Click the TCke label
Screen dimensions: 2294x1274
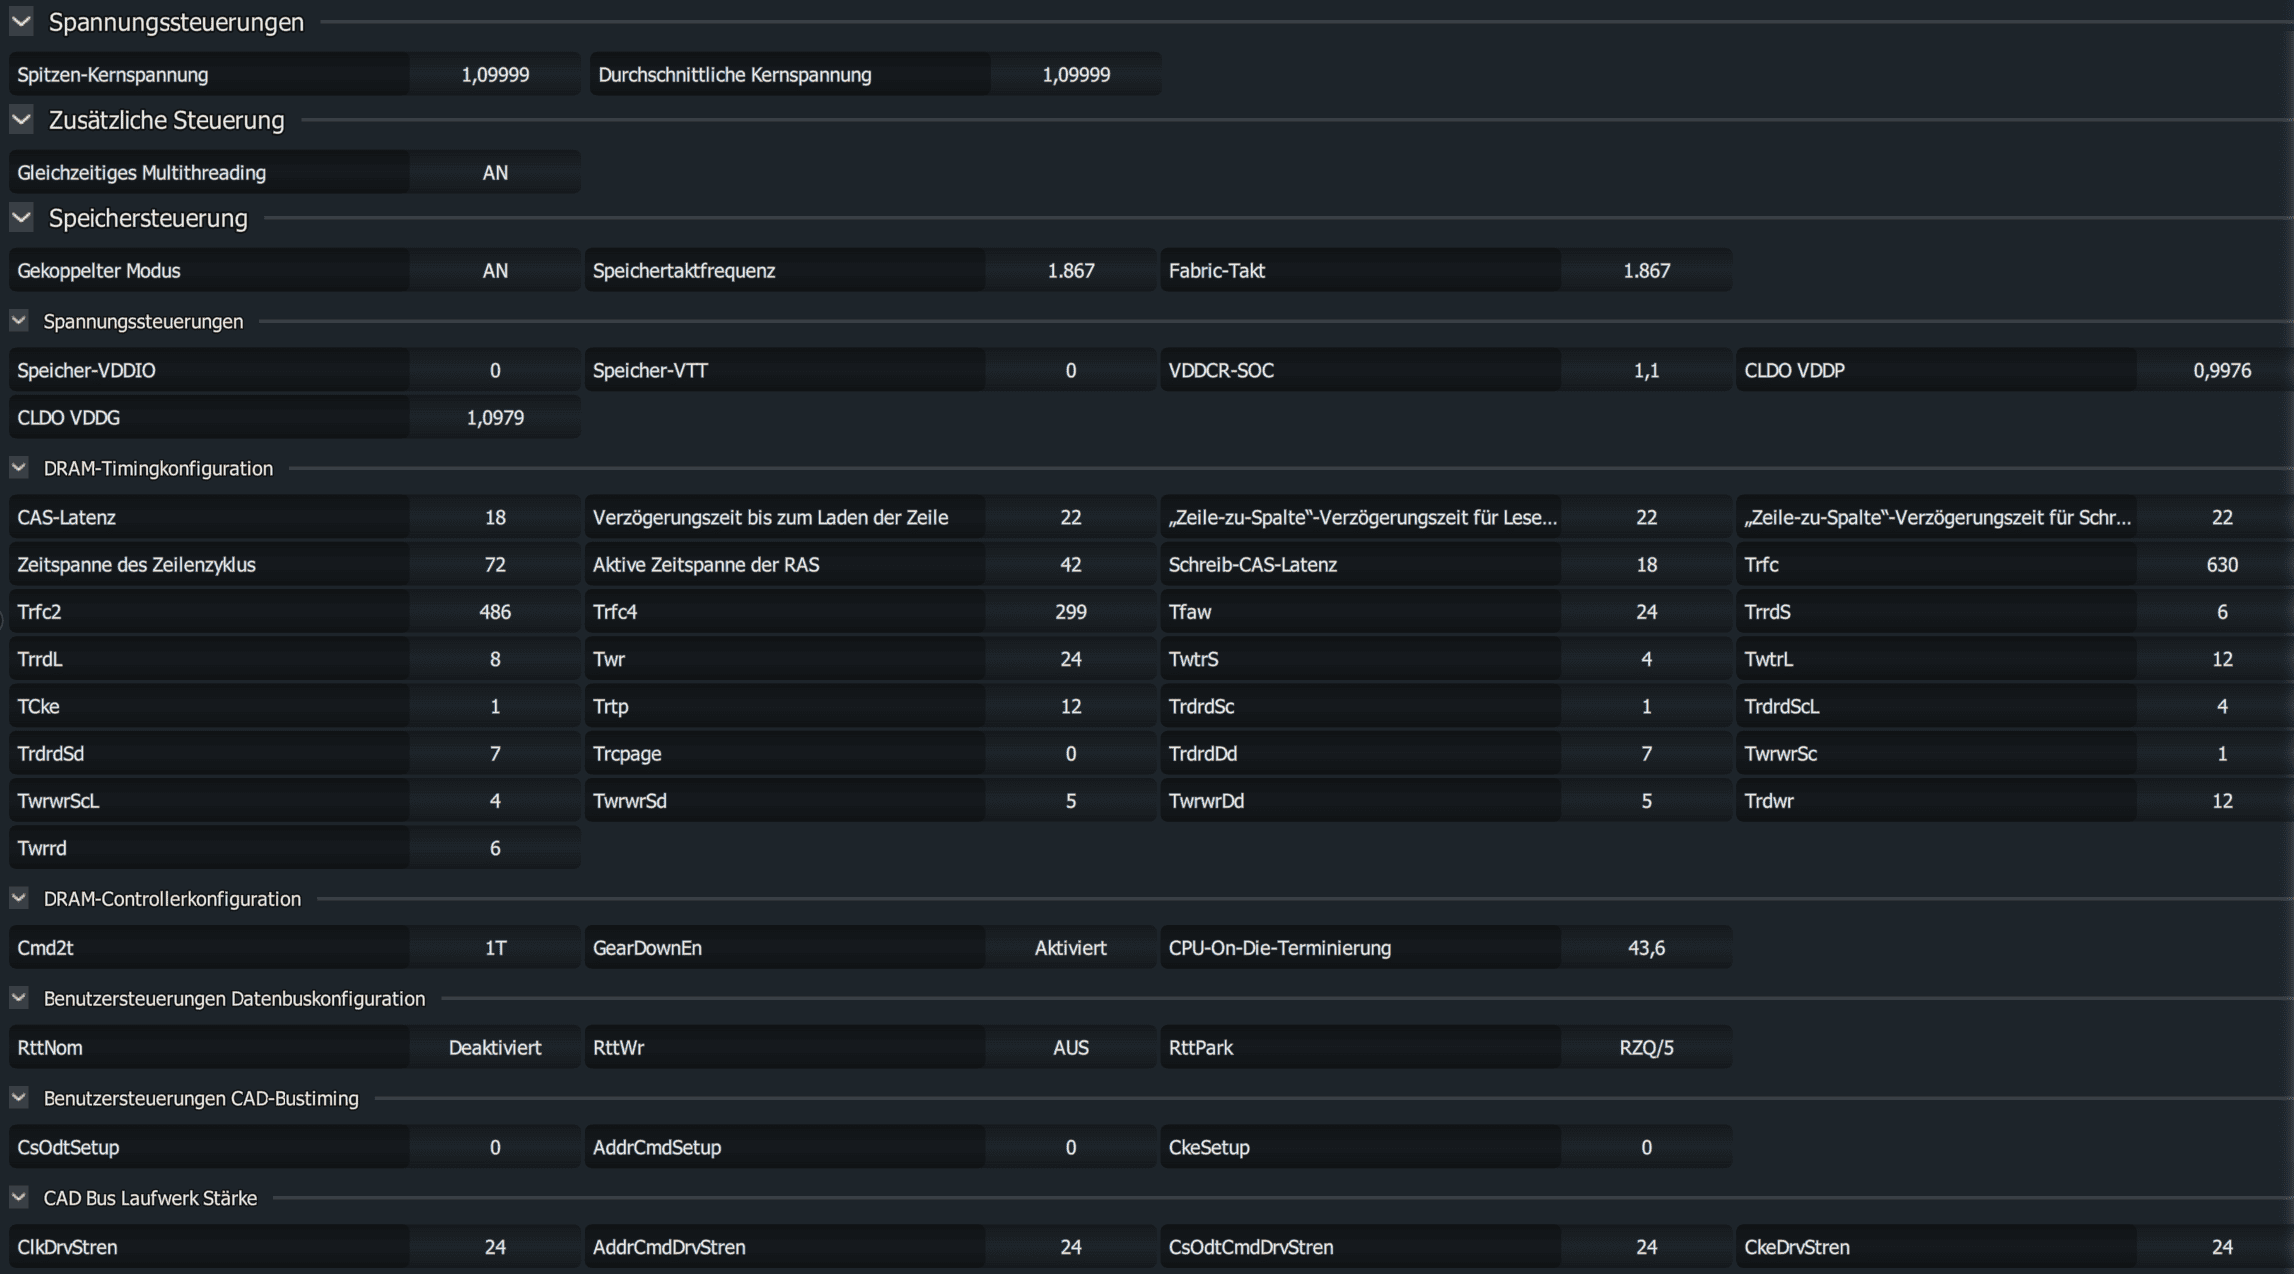[x=38, y=706]
